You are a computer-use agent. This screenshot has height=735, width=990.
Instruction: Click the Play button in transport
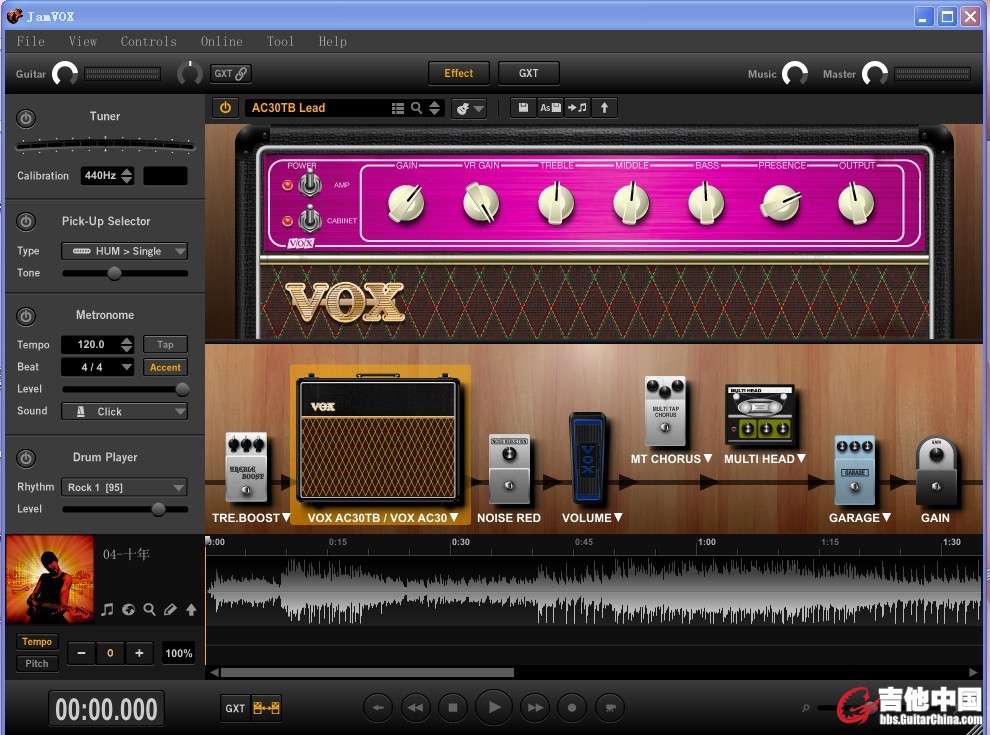(x=494, y=708)
